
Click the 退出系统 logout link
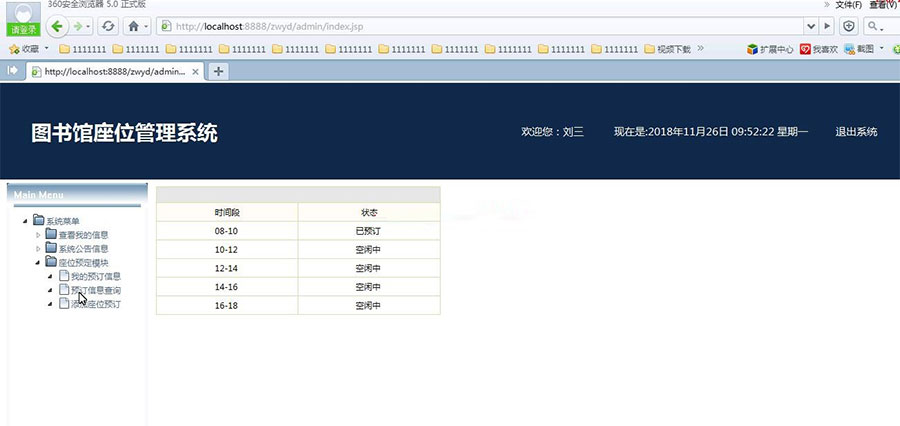(x=856, y=132)
